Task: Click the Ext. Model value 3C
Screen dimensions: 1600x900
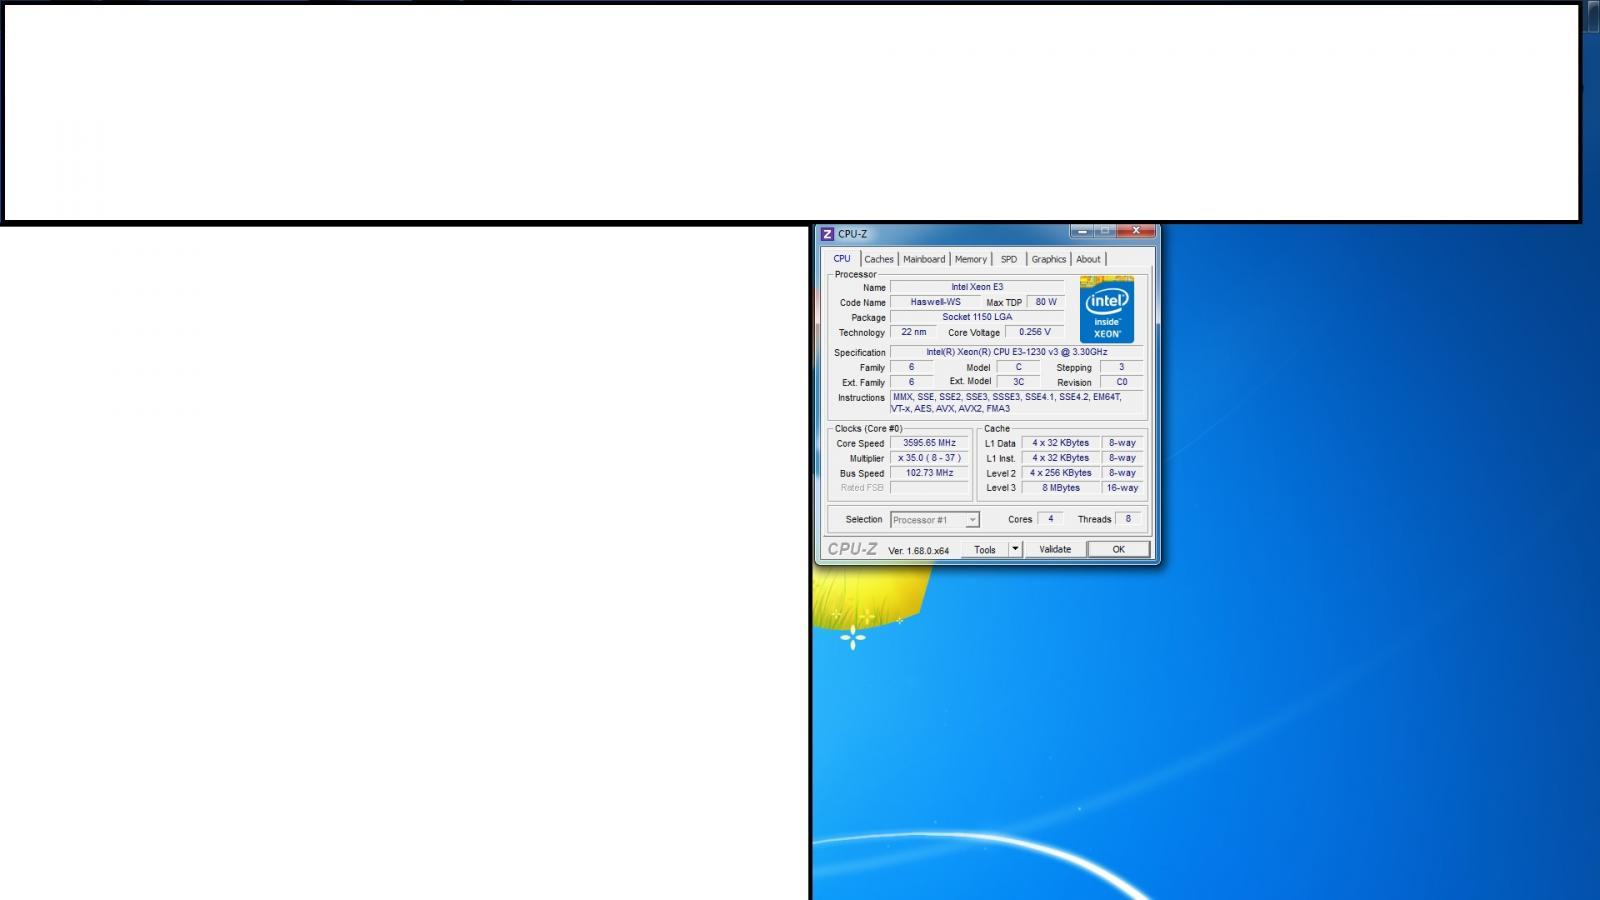Action: (x=1018, y=382)
